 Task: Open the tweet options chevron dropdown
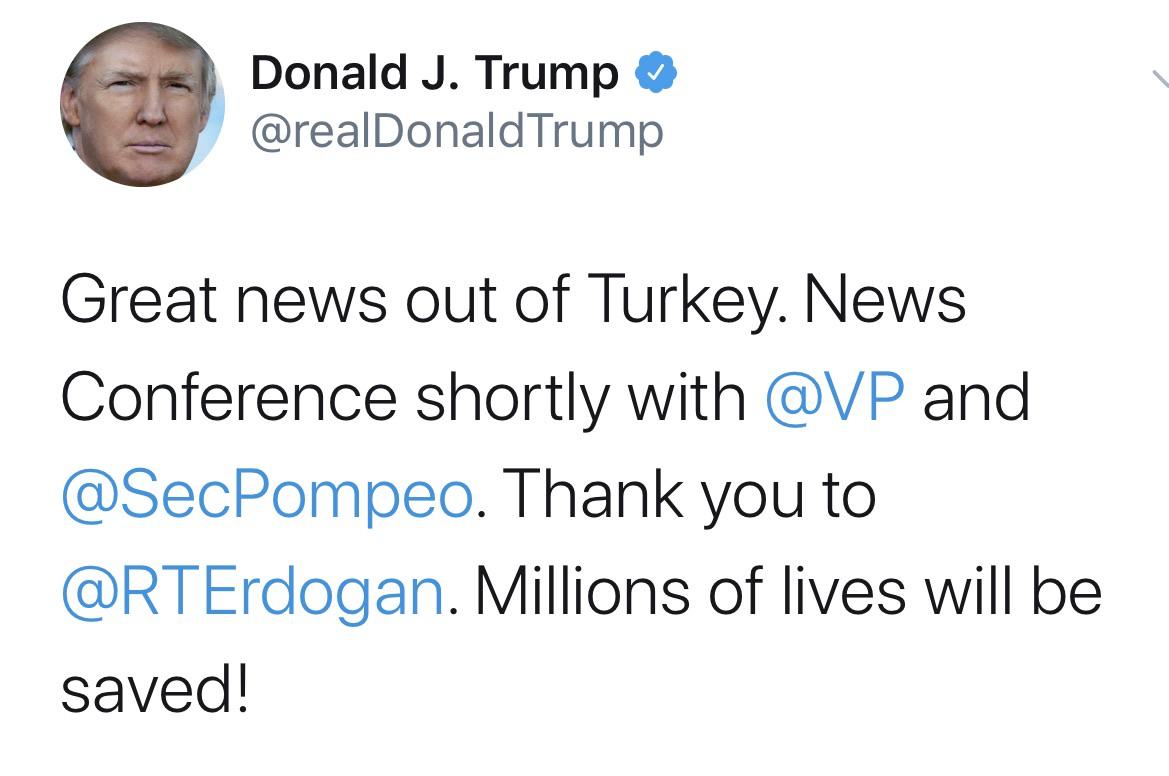click(x=1160, y=80)
